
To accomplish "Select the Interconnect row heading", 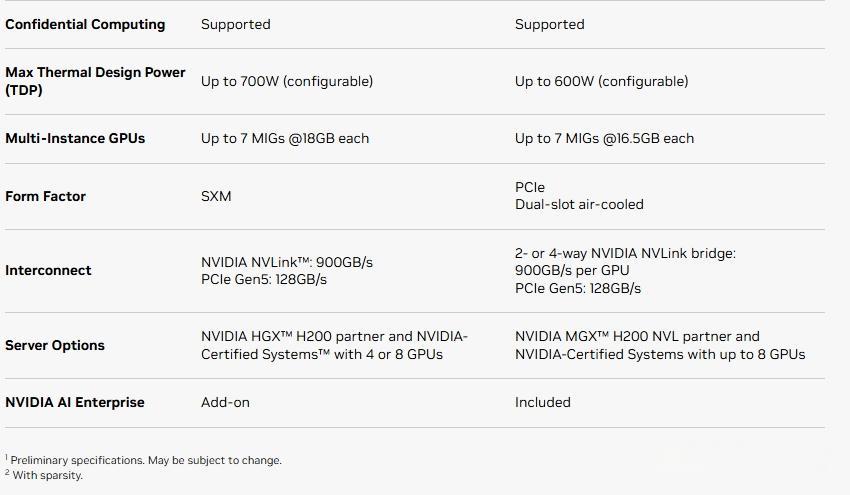I will (x=48, y=270).
